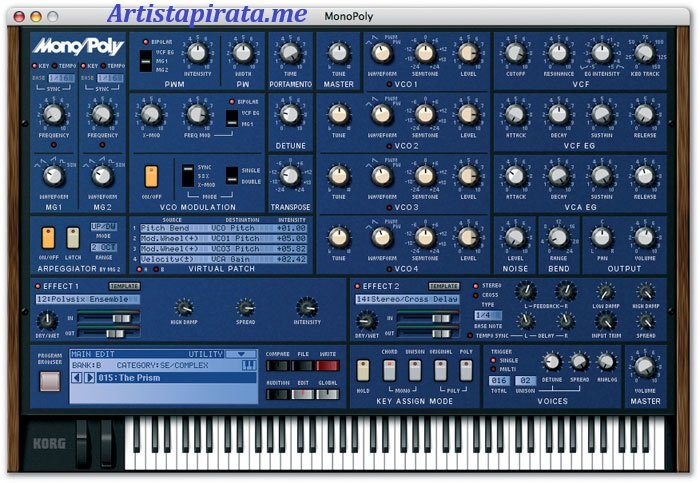Click the MG2 Waveform knob
The width and height of the screenshot is (700, 483).
[102, 176]
